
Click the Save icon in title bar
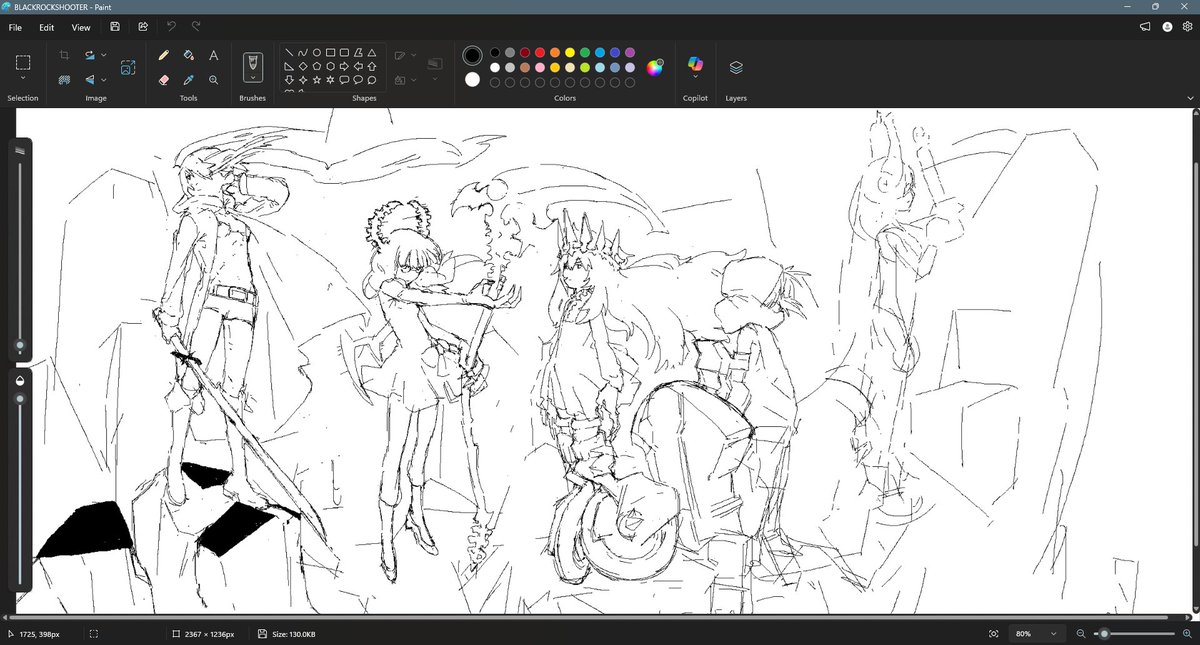[x=115, y=27]
